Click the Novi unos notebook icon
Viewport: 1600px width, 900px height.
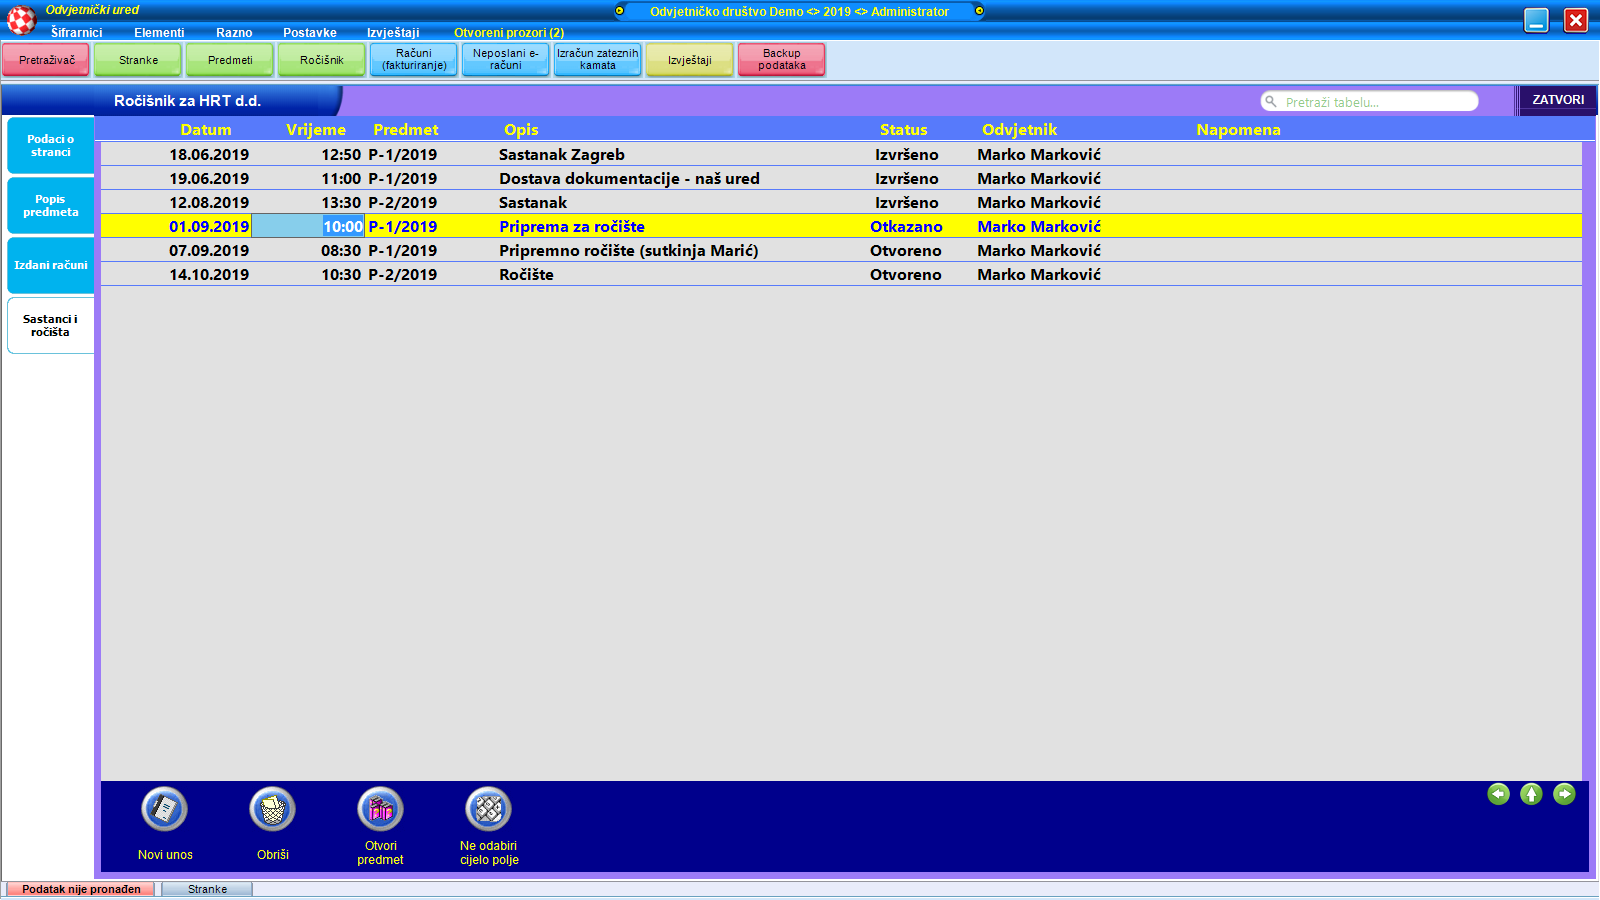164,809
